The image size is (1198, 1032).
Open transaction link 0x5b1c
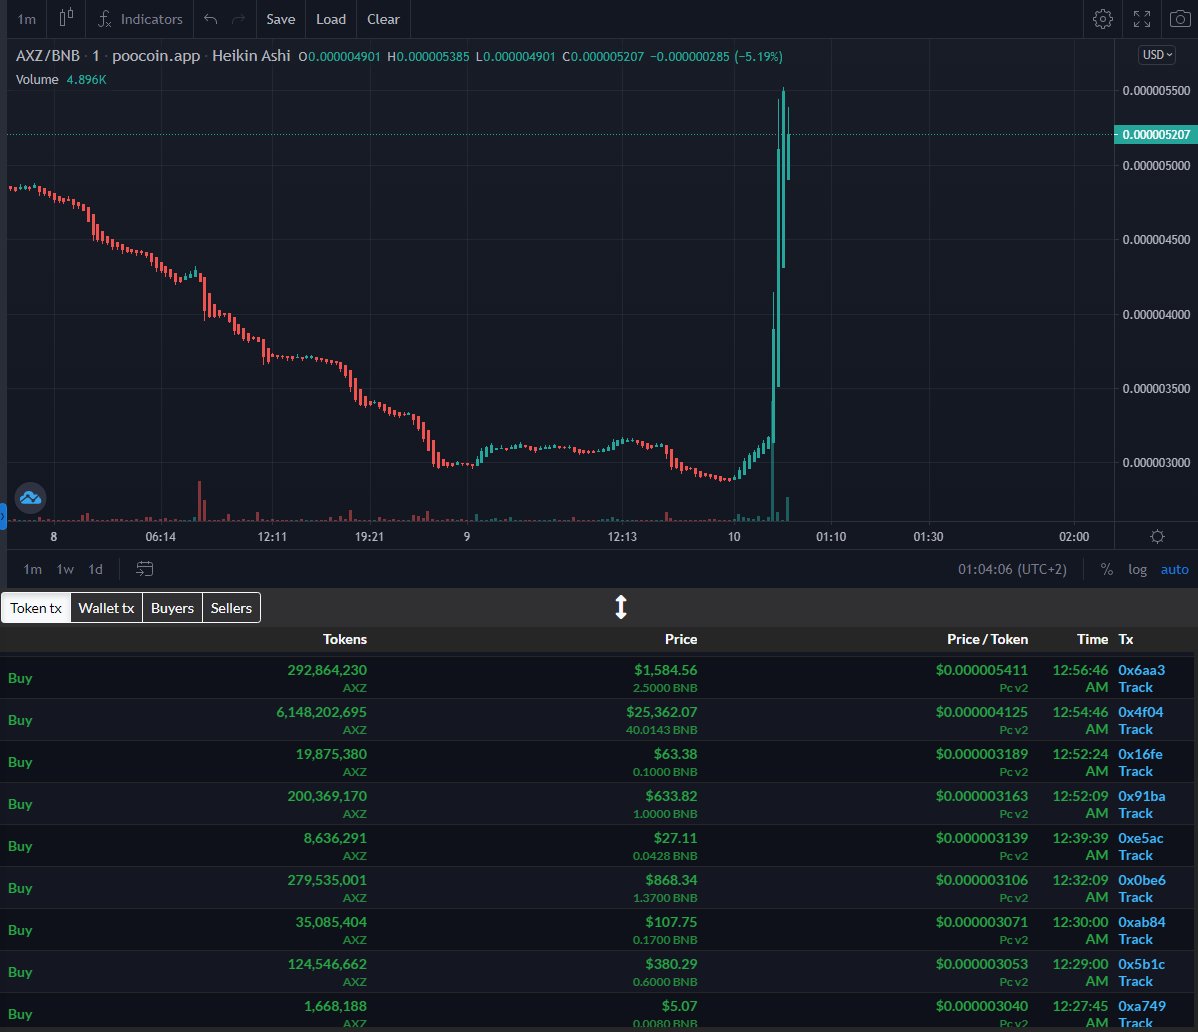tap(1141, 964)
